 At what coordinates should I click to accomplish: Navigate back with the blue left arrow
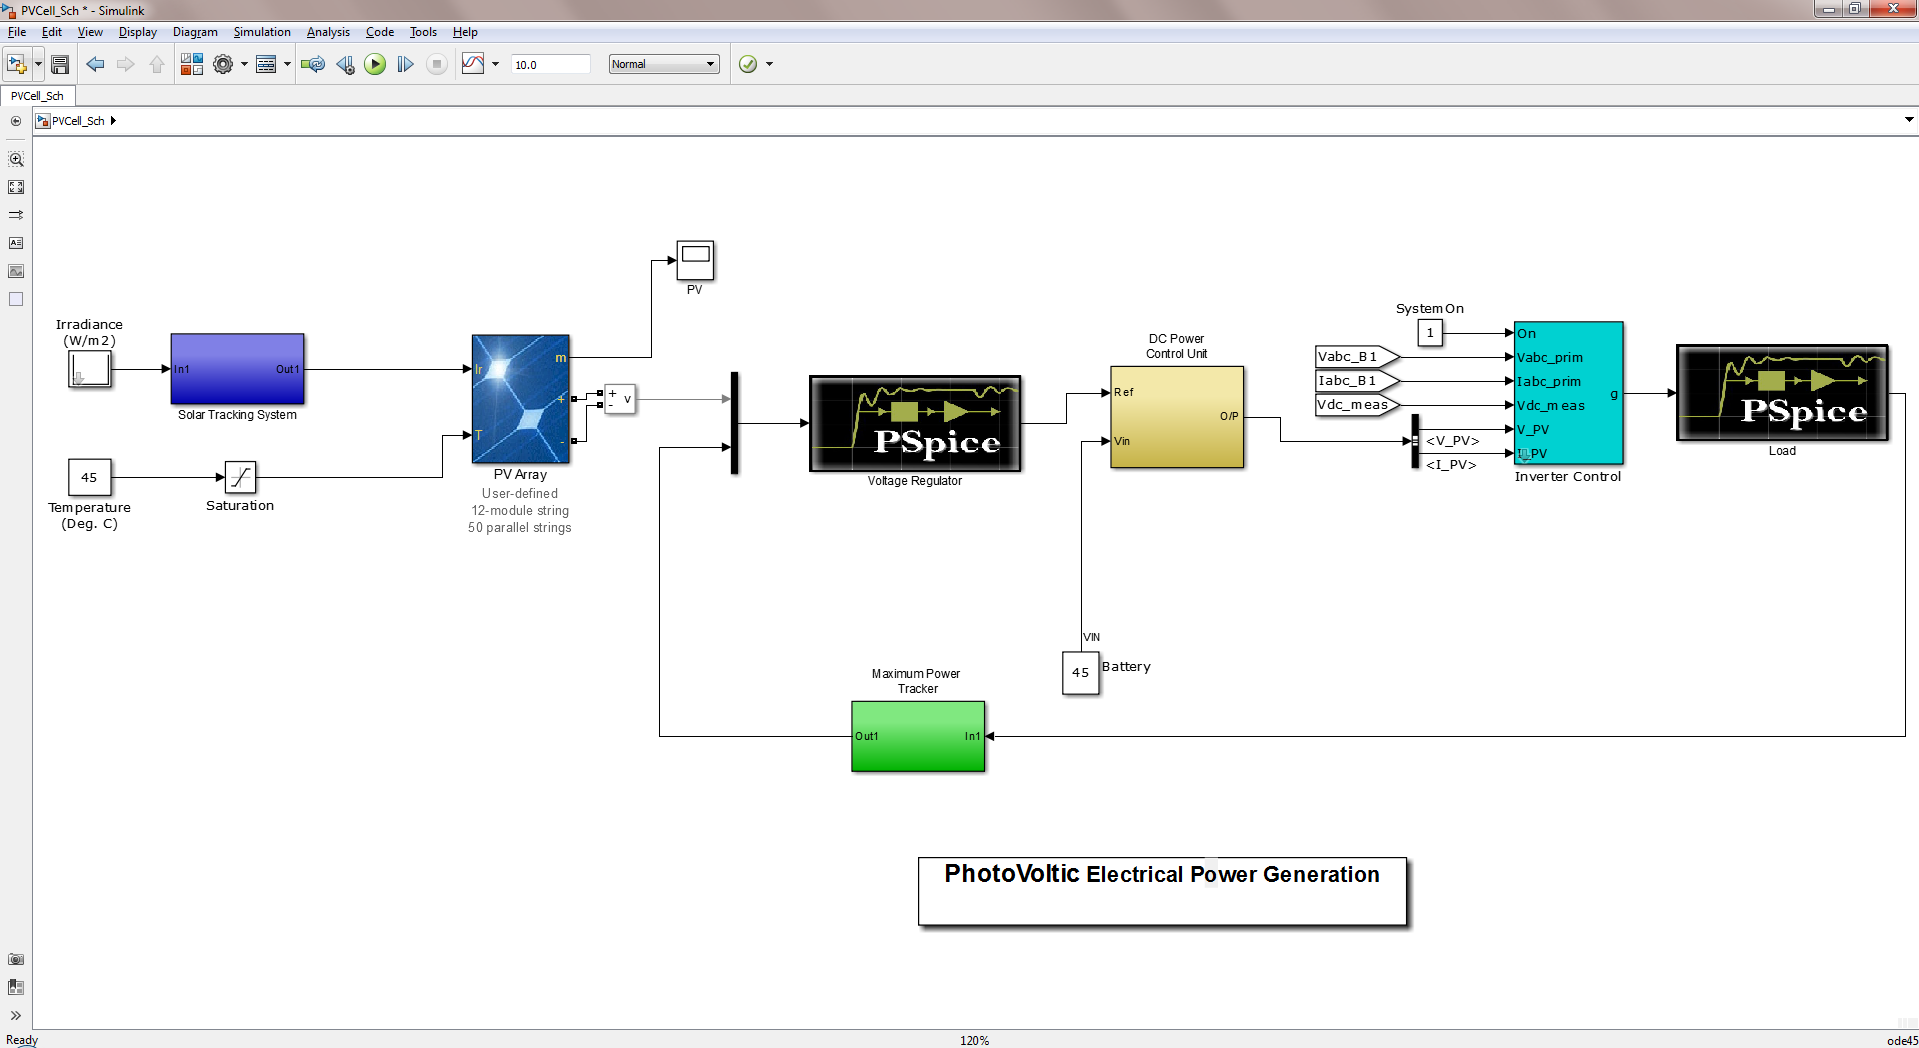coord(95,64)
